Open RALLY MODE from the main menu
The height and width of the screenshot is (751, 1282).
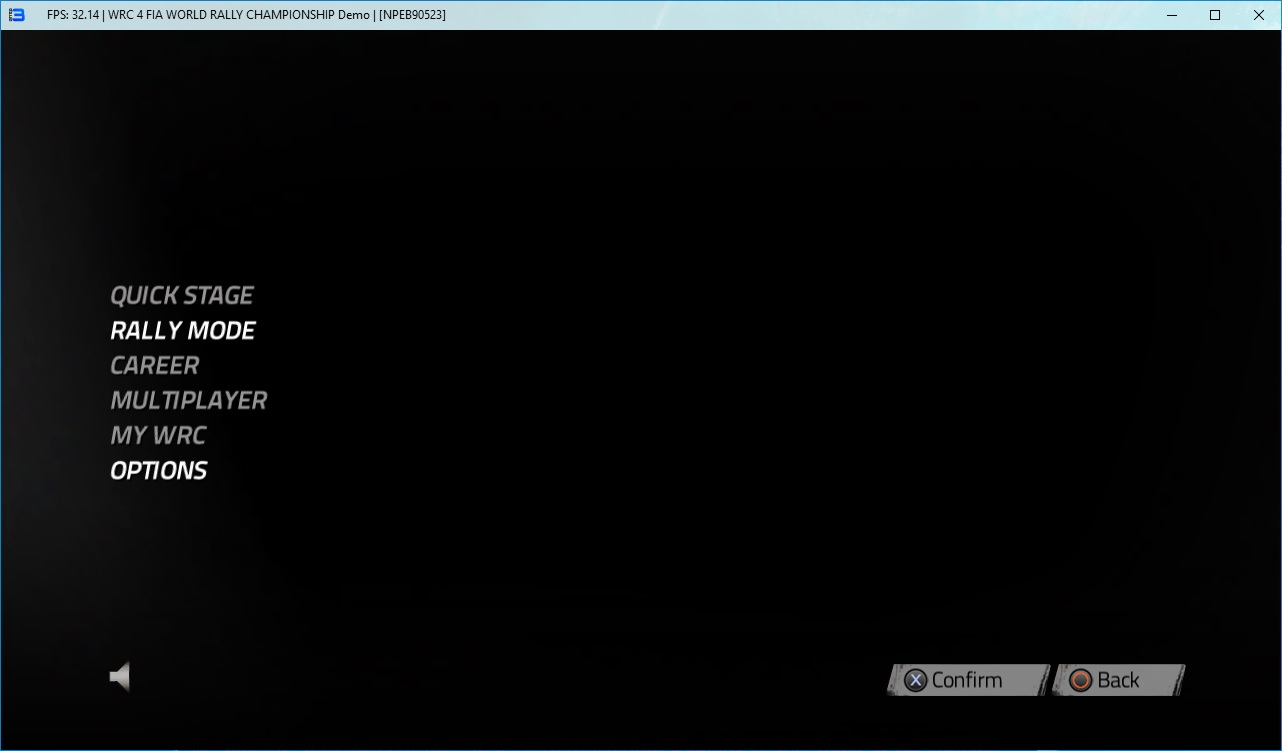tap(183, 330)
